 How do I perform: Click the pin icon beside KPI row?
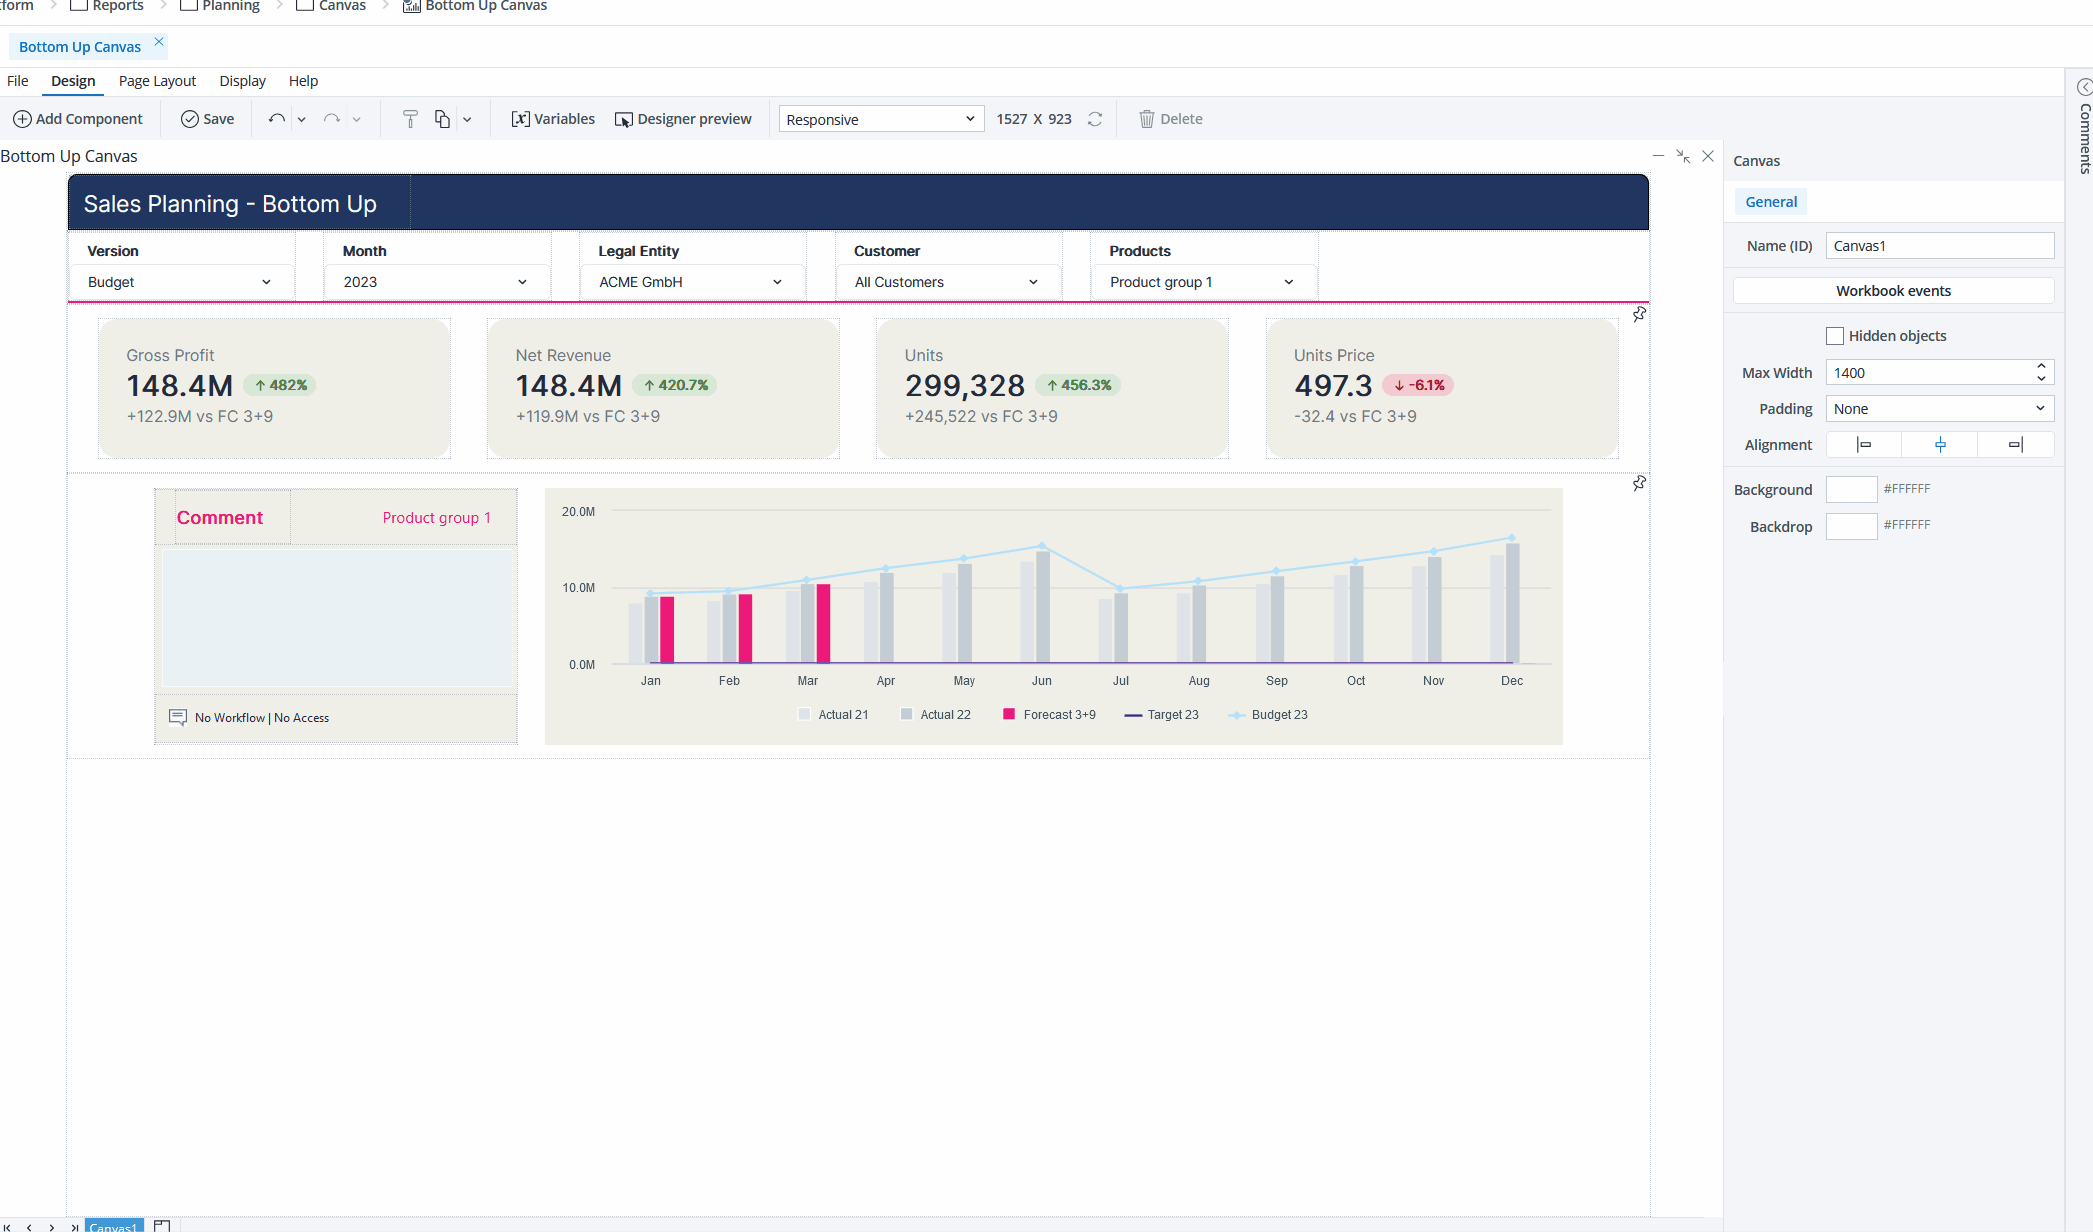[x=1639, y=315]
